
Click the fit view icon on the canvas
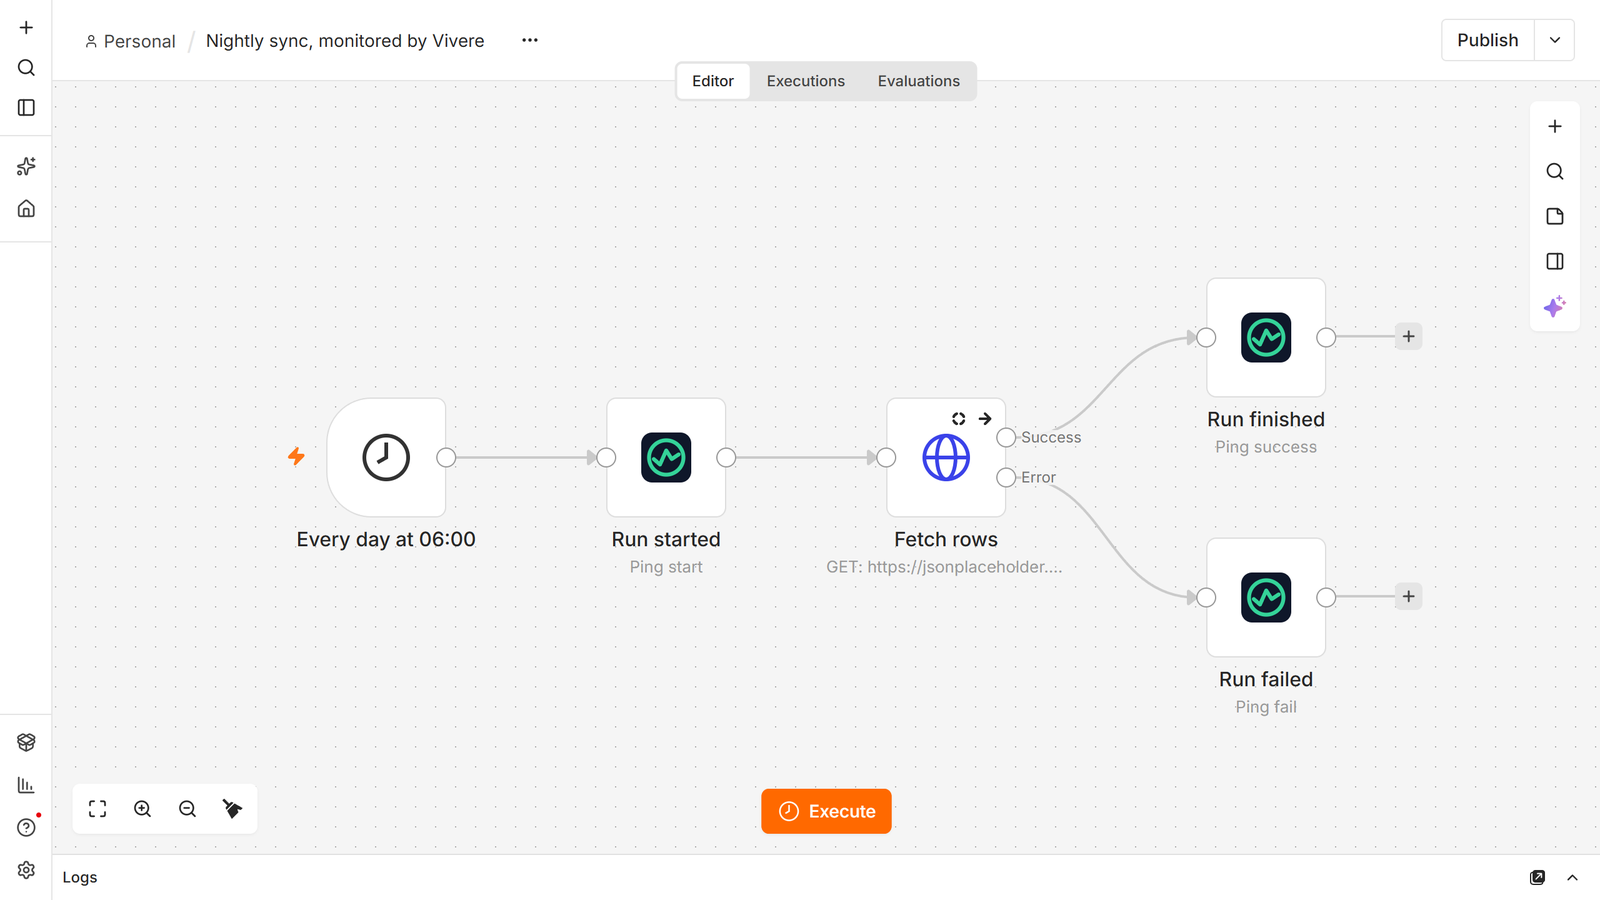97,809
